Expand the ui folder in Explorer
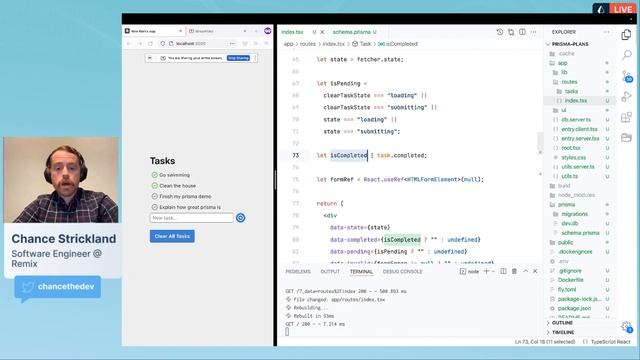This screenshot has width=640, height=360. [x=563, y=110]
